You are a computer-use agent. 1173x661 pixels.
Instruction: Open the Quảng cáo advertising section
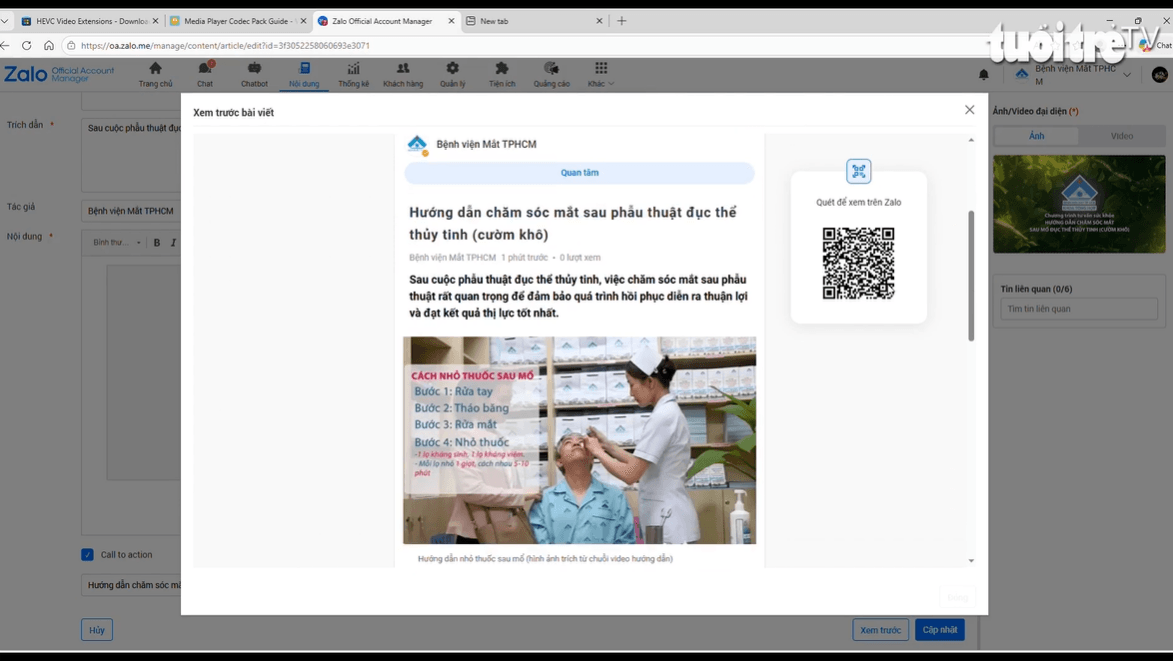coord(550,72)
